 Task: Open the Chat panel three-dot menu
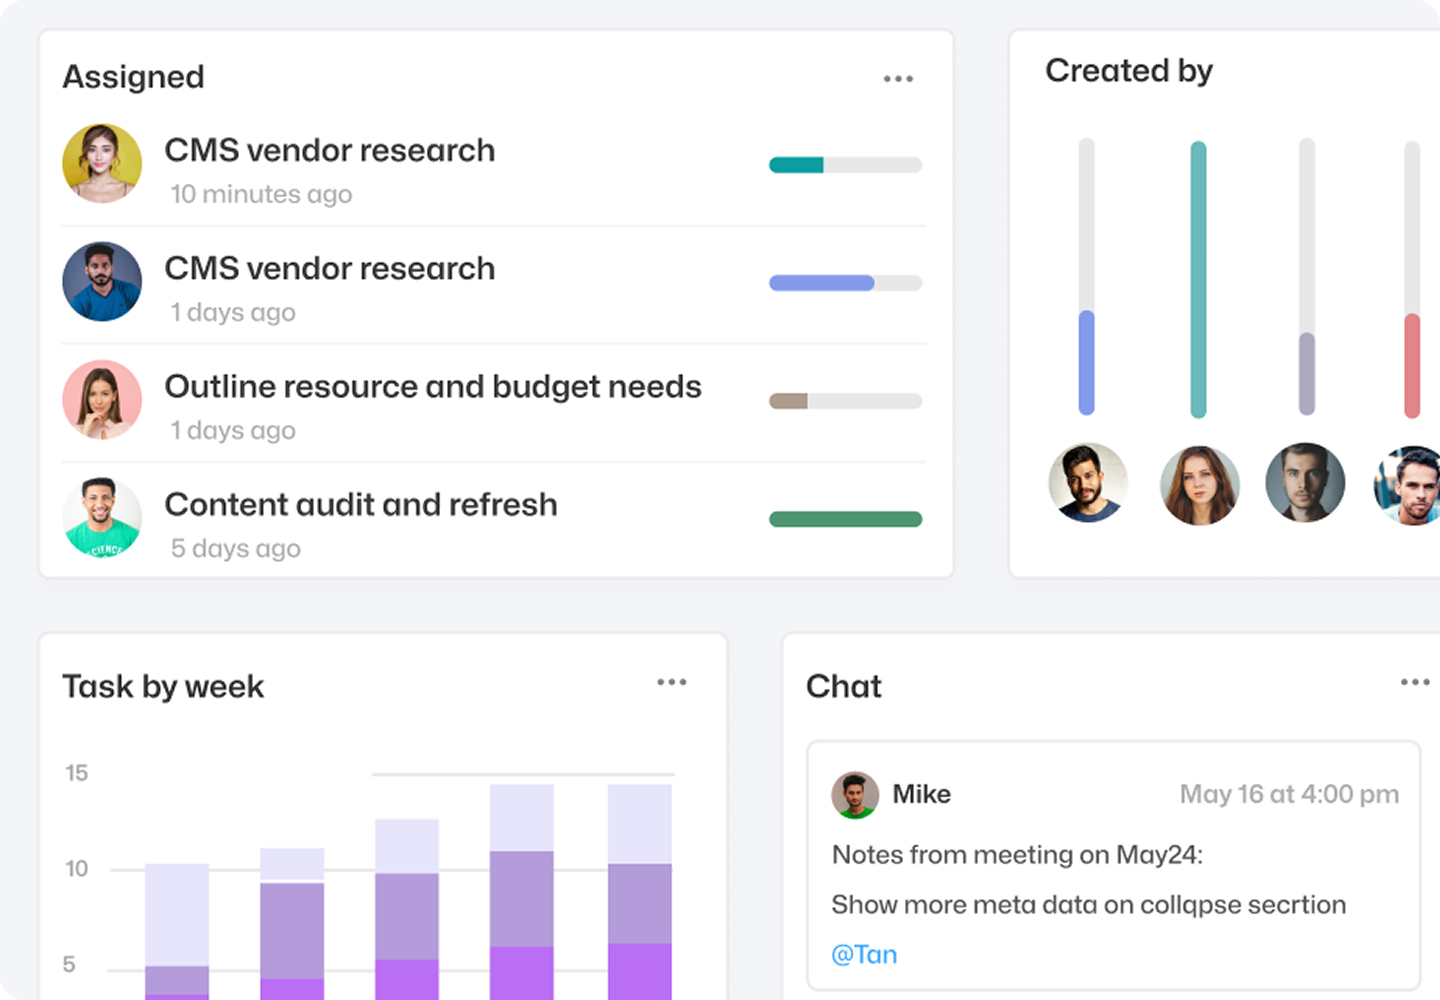coord(1415,682)
